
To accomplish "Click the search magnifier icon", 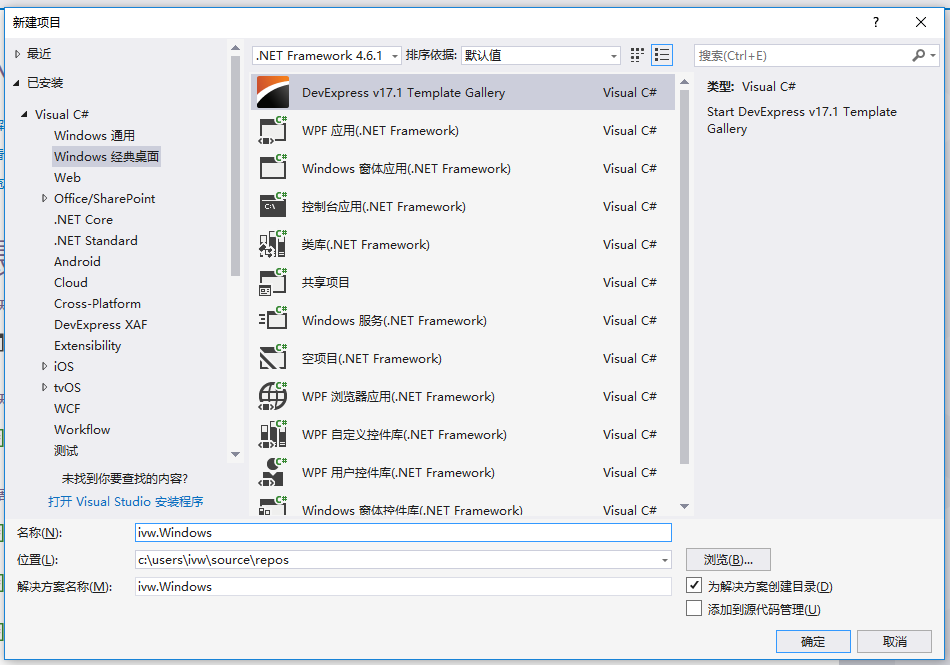I will click(918, 55).
